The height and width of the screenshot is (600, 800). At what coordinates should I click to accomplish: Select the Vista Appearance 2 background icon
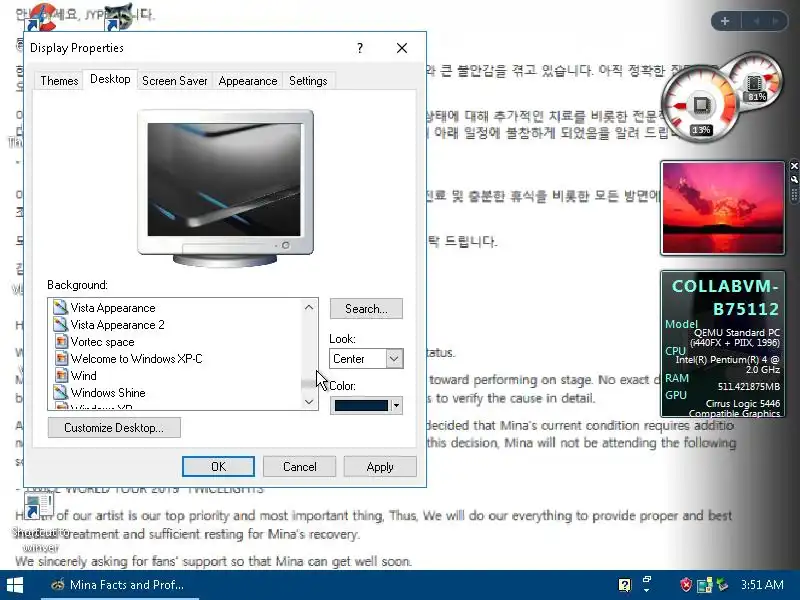click(60, 324)
